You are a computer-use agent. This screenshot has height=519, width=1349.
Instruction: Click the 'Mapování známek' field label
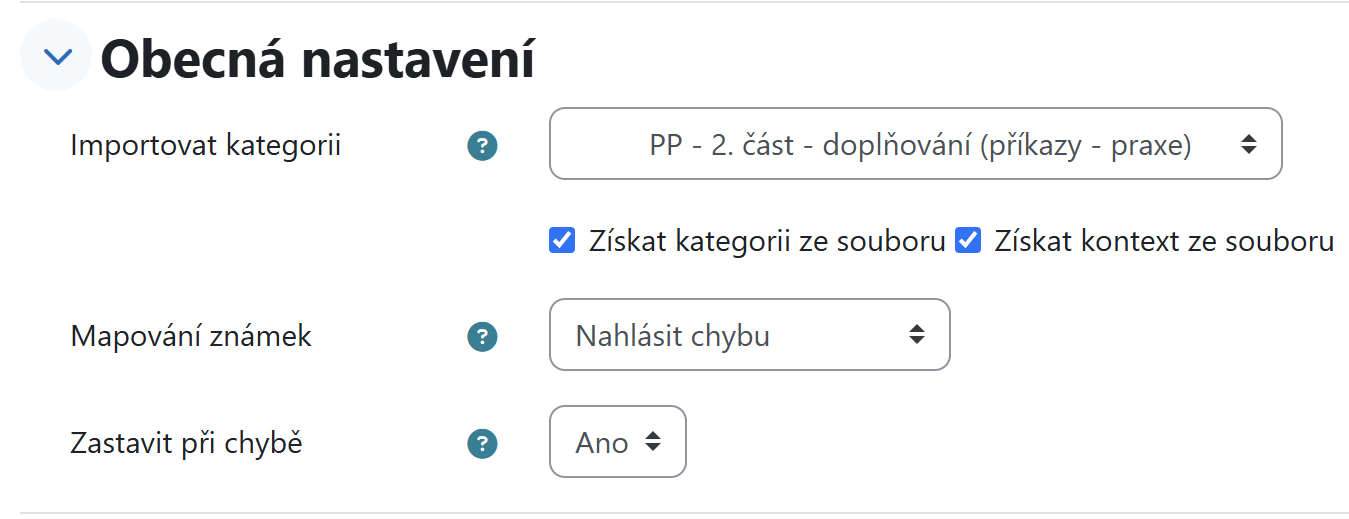click(191, 336)
